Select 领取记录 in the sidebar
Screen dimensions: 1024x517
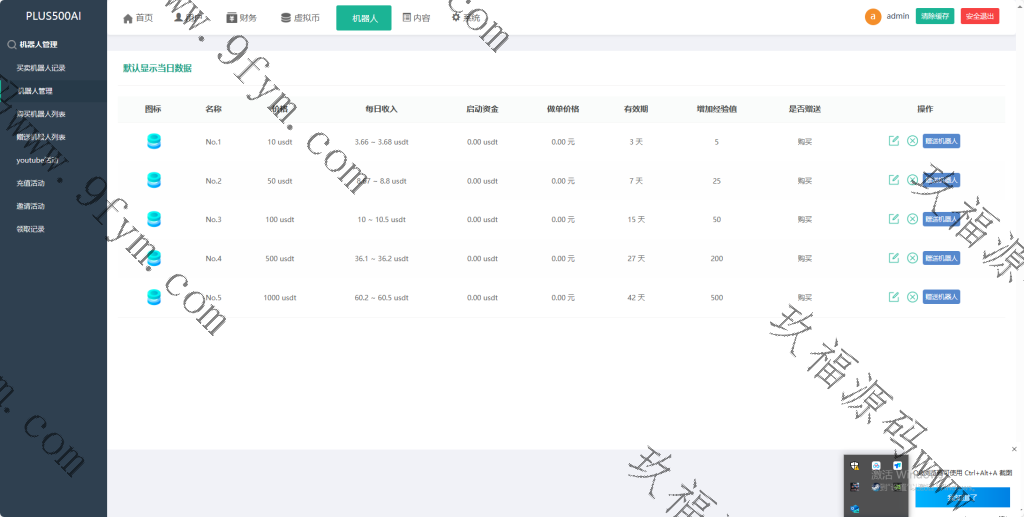point(30,229)
